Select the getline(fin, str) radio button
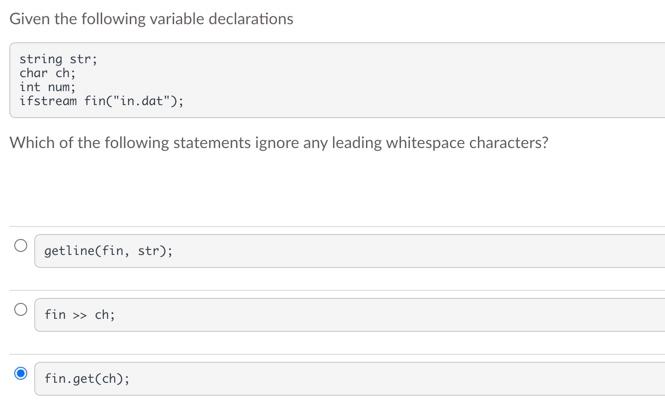The height and width of the screenshot is (415, 665). click(x=20, y=245)
